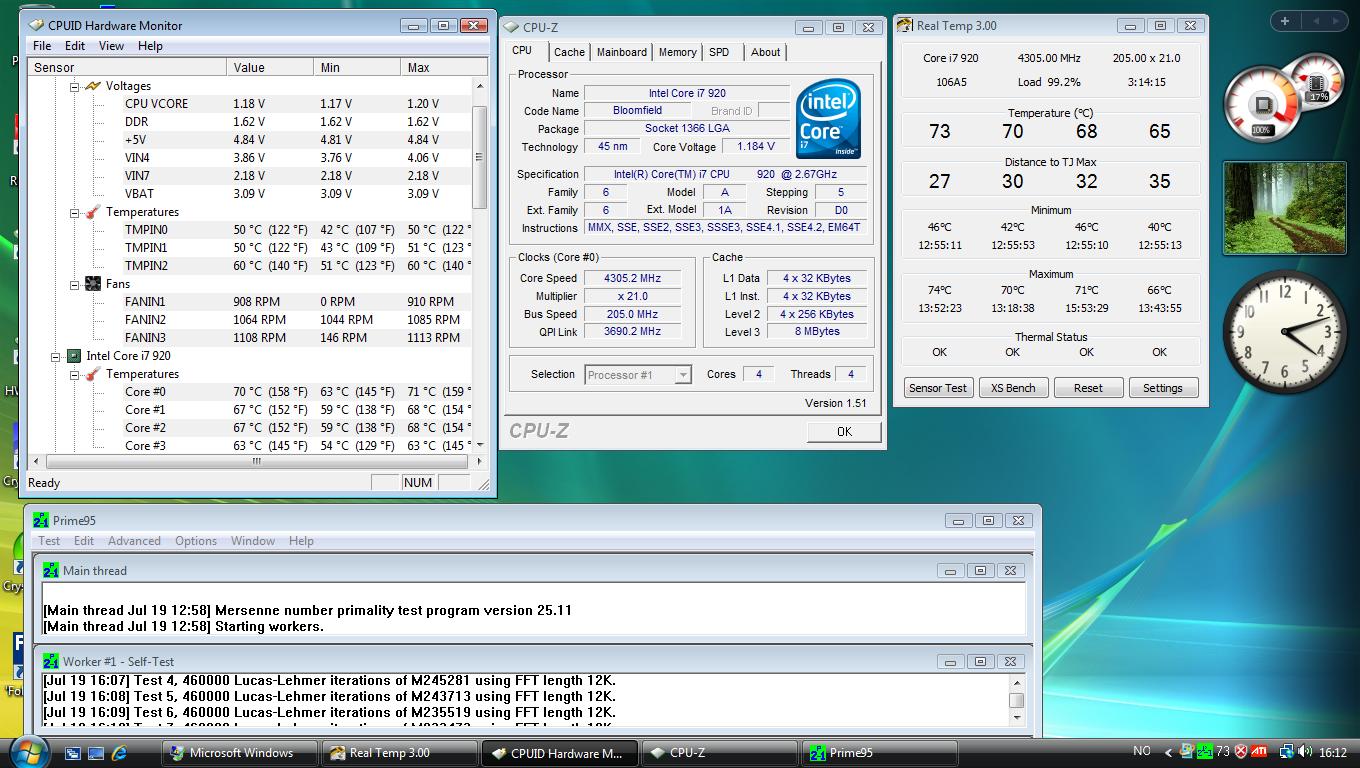This screenshot has height=768, width=1360.
Task: Click the Worker #1 Self-Test window icon
Action: point(51,661)
